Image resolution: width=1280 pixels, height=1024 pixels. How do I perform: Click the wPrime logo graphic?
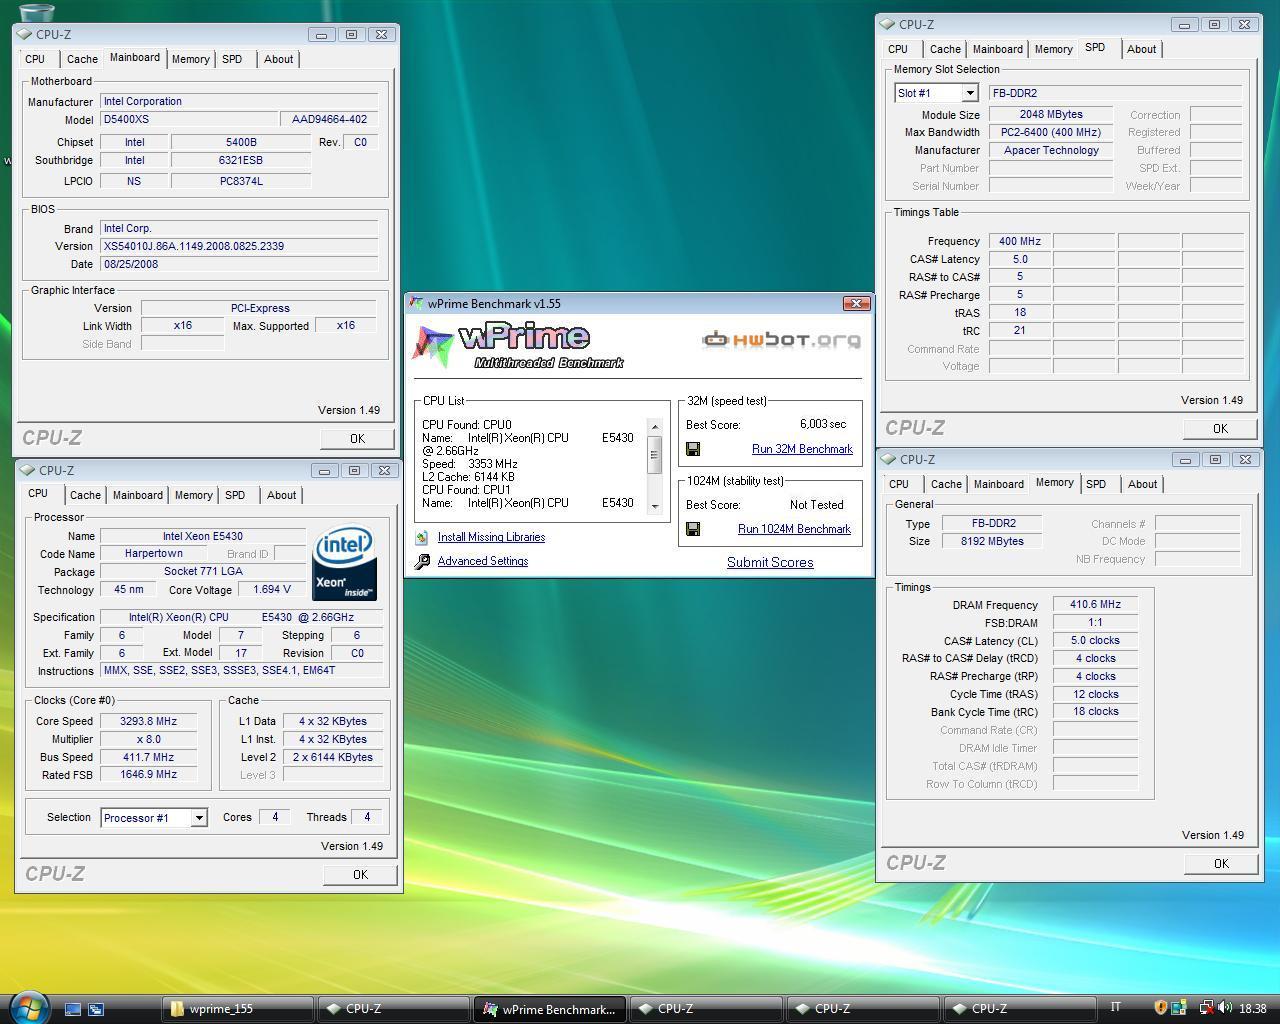pos(518,347)
